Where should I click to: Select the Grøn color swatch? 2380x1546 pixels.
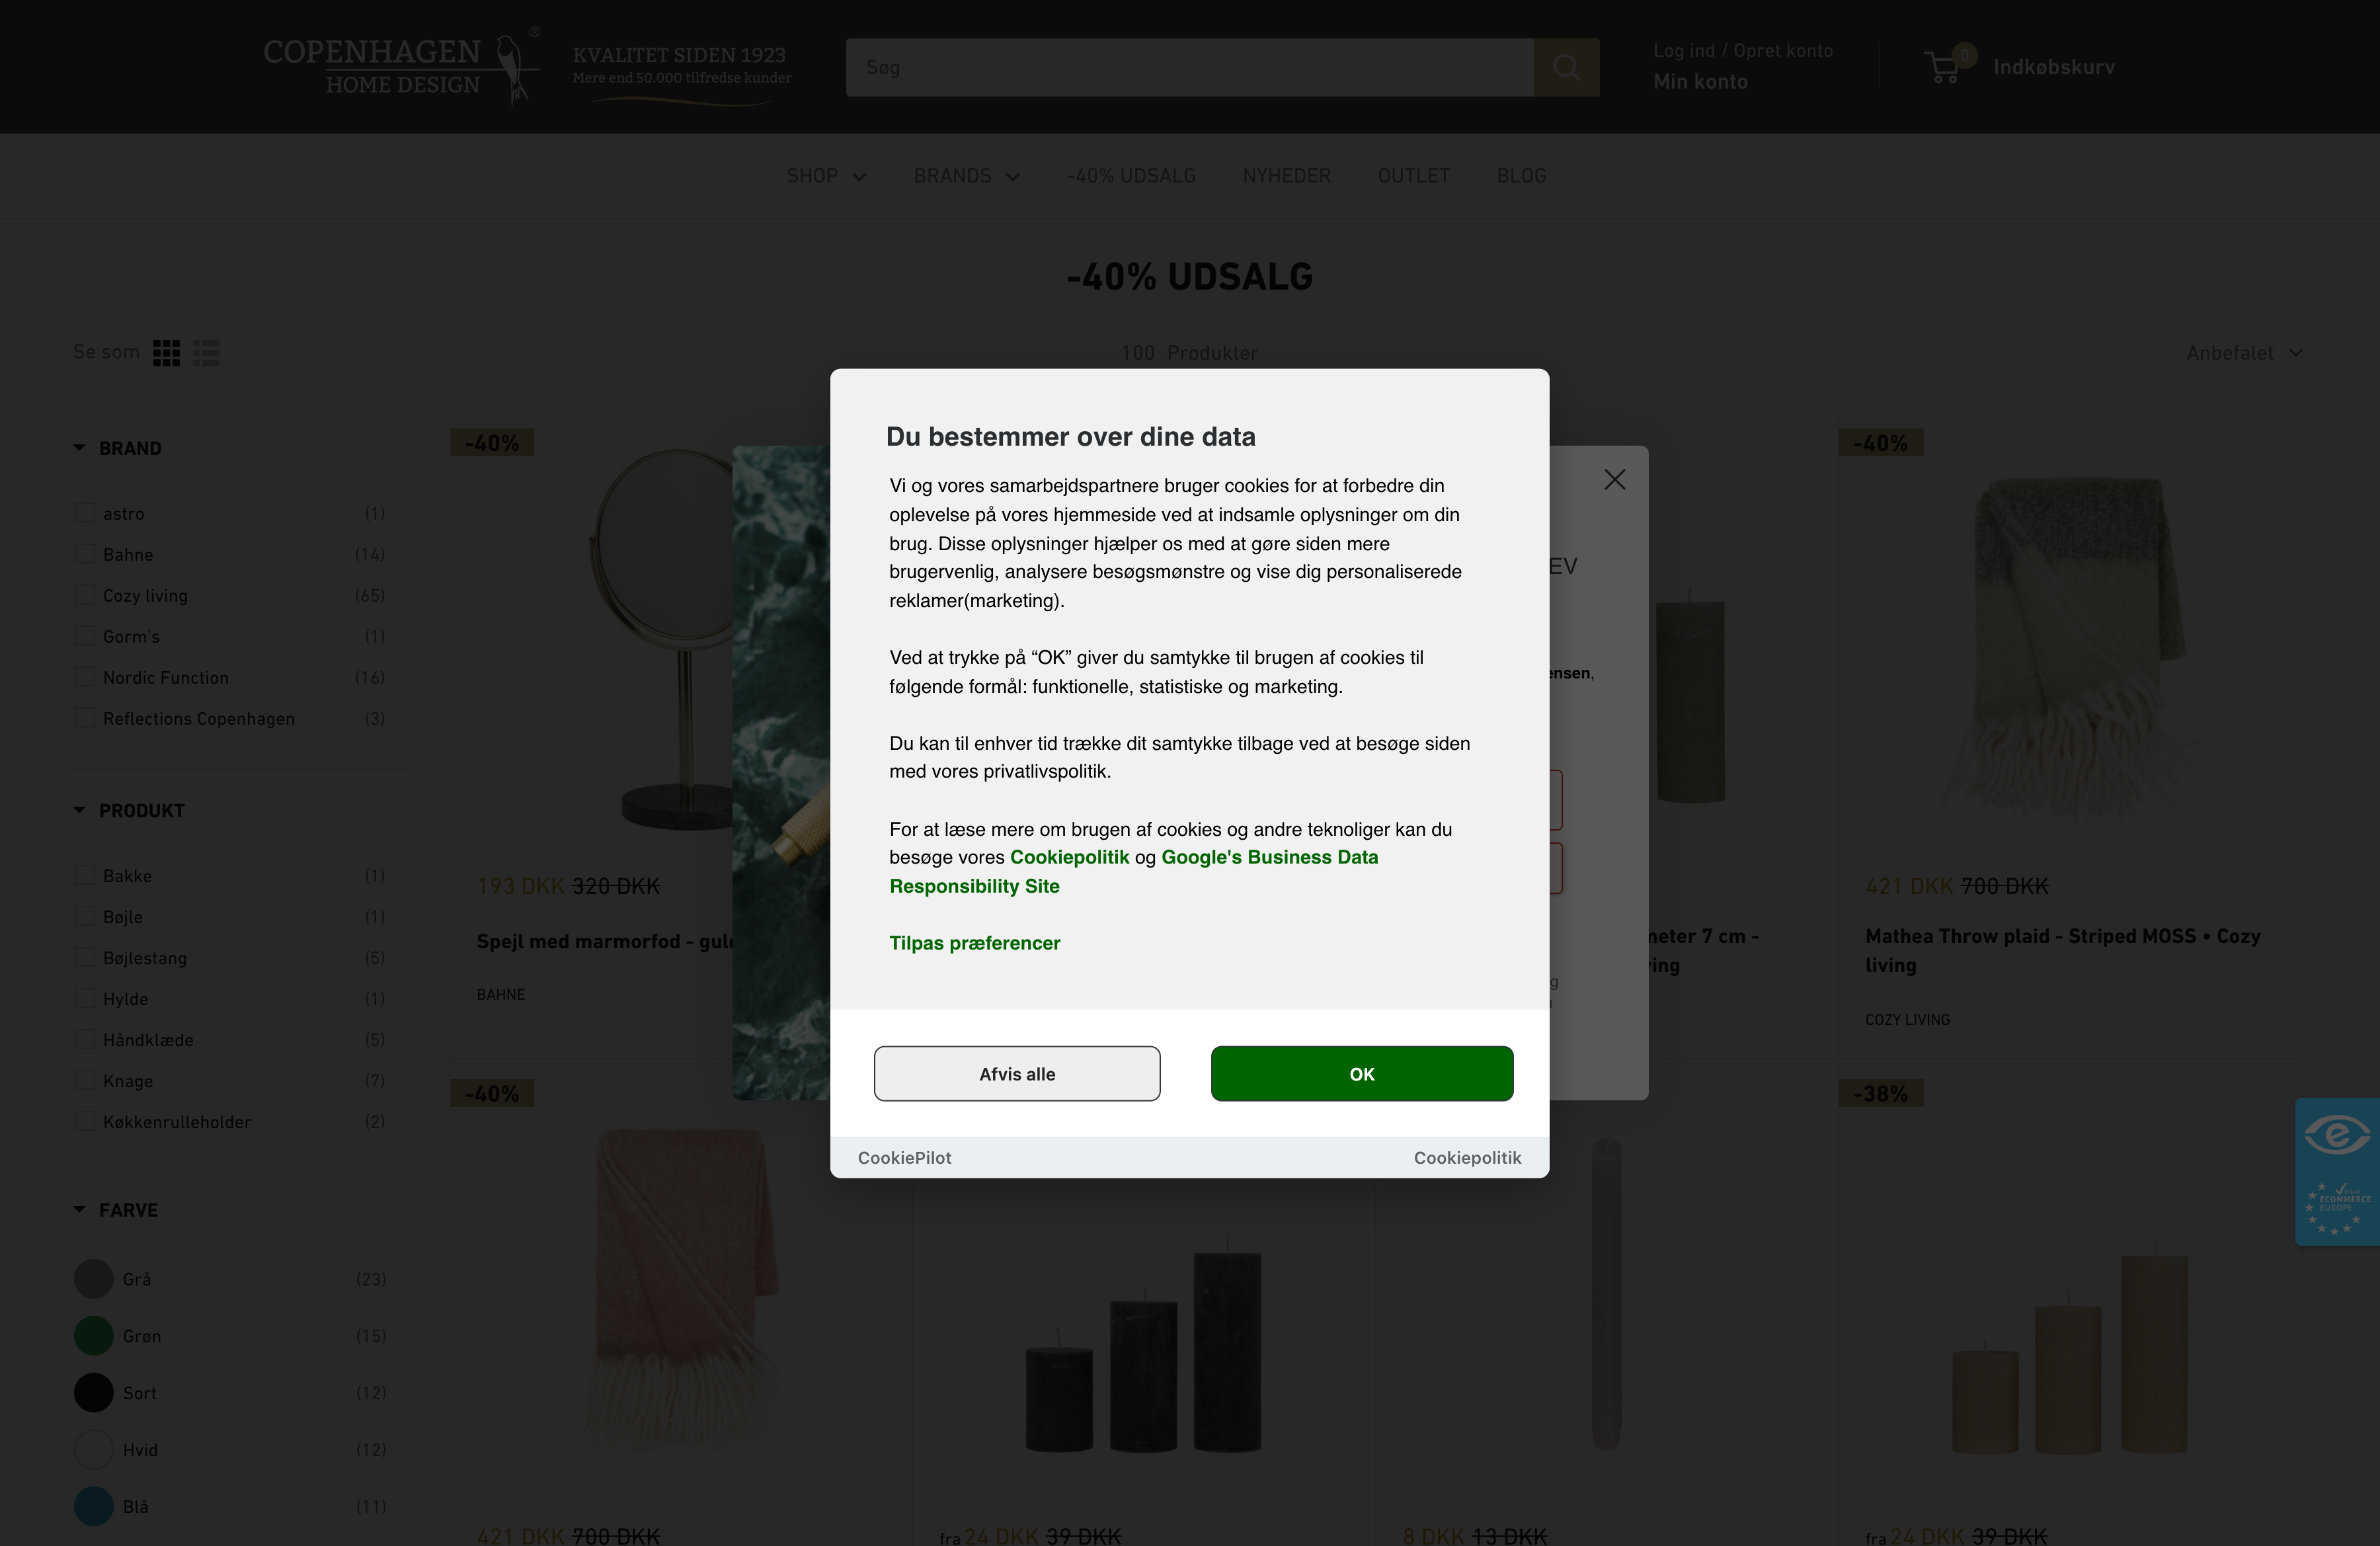tap(94, 1336)
